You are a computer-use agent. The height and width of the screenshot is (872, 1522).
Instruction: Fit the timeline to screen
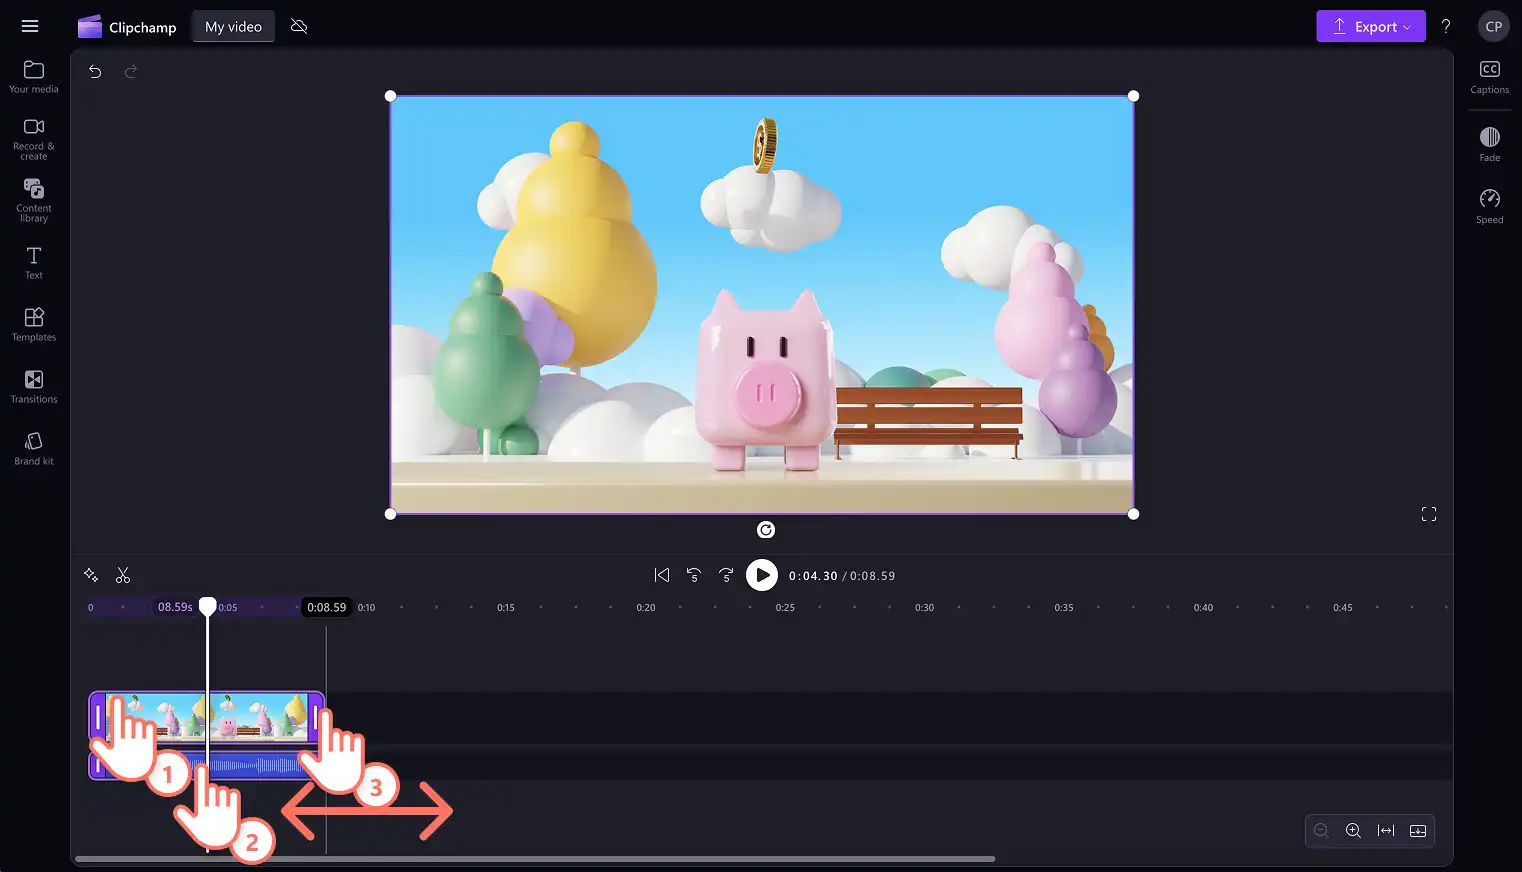point(1386,831)
